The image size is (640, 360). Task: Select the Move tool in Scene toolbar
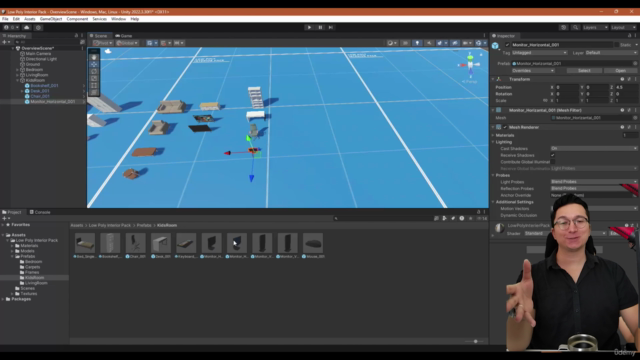(x=94, y=64)
